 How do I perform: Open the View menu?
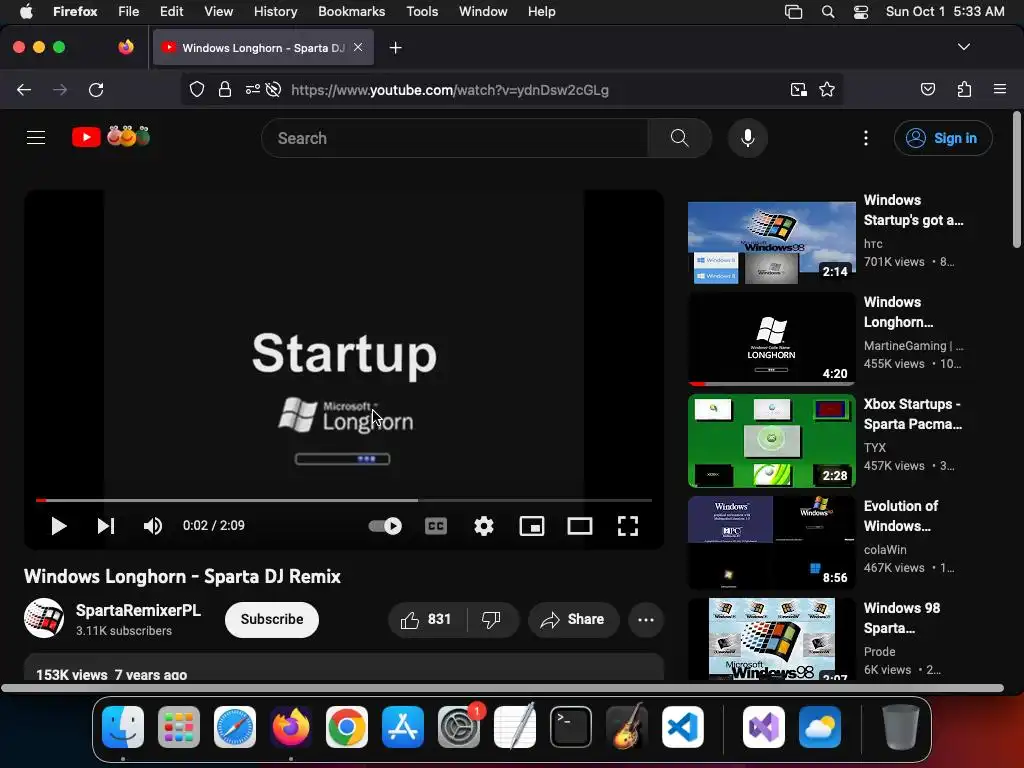click(218, 11)
